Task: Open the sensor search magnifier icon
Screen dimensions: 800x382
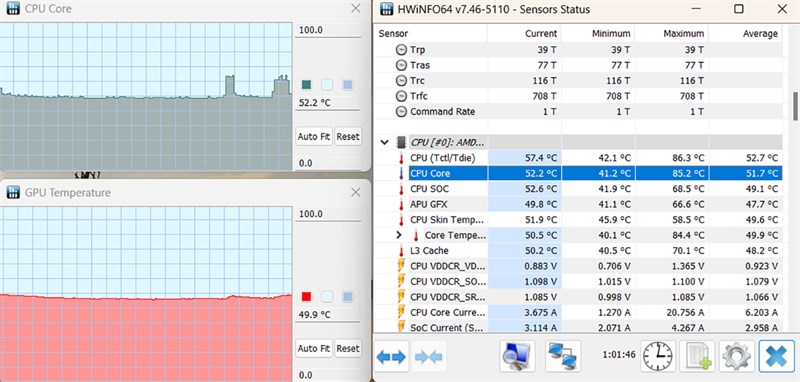Action: tap(517, 356)
